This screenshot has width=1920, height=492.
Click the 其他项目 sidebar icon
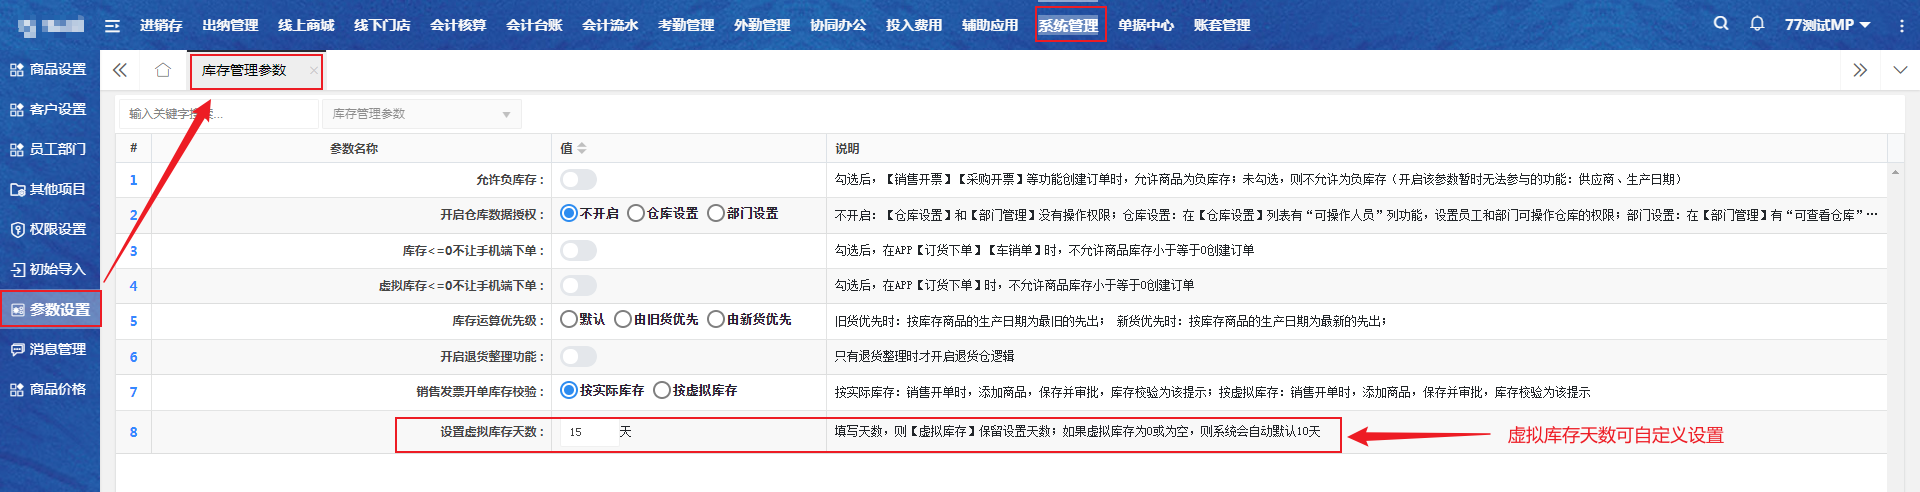point(17,190)
